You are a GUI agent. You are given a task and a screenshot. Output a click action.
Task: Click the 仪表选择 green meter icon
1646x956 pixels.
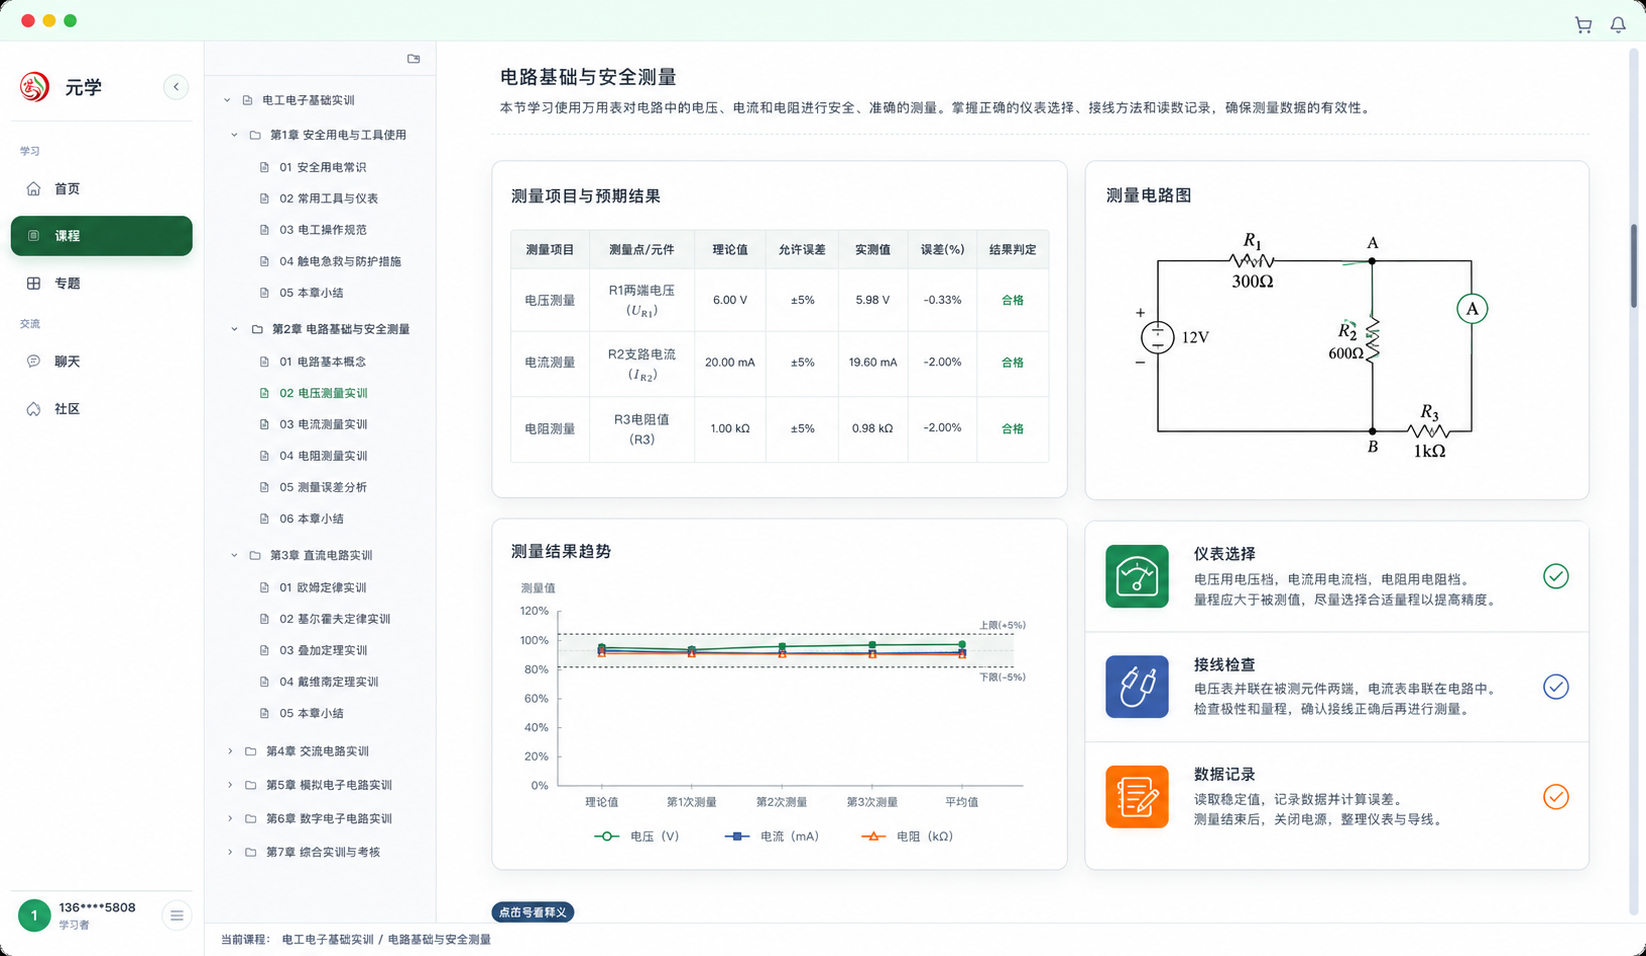[1137, 576]
